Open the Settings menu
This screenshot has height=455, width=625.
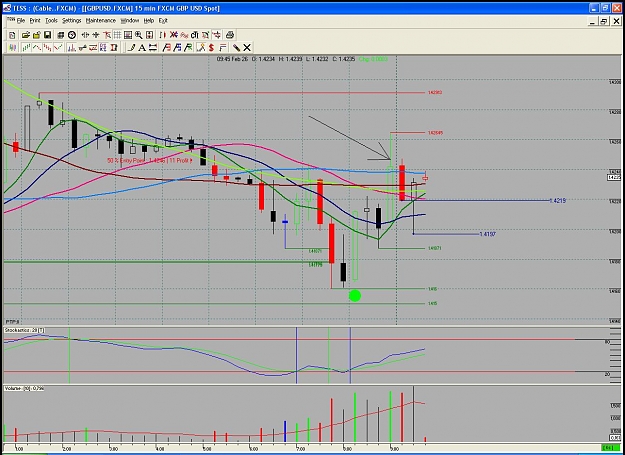coord(72,20)
